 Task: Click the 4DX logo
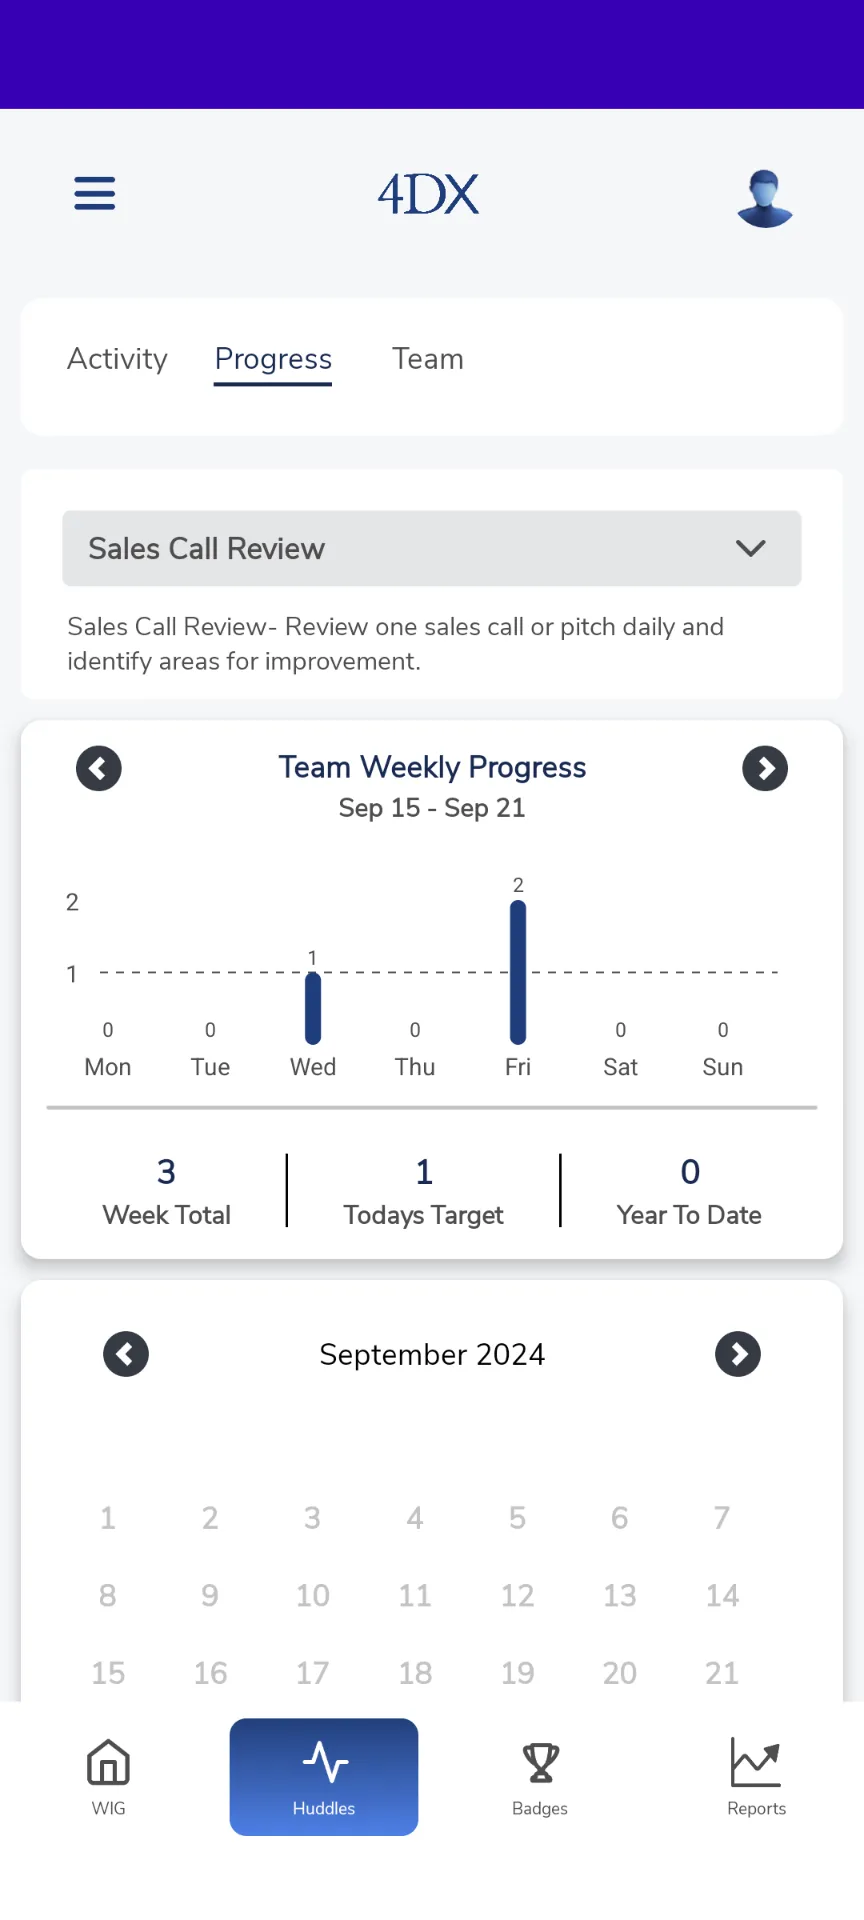coord(428,194)
